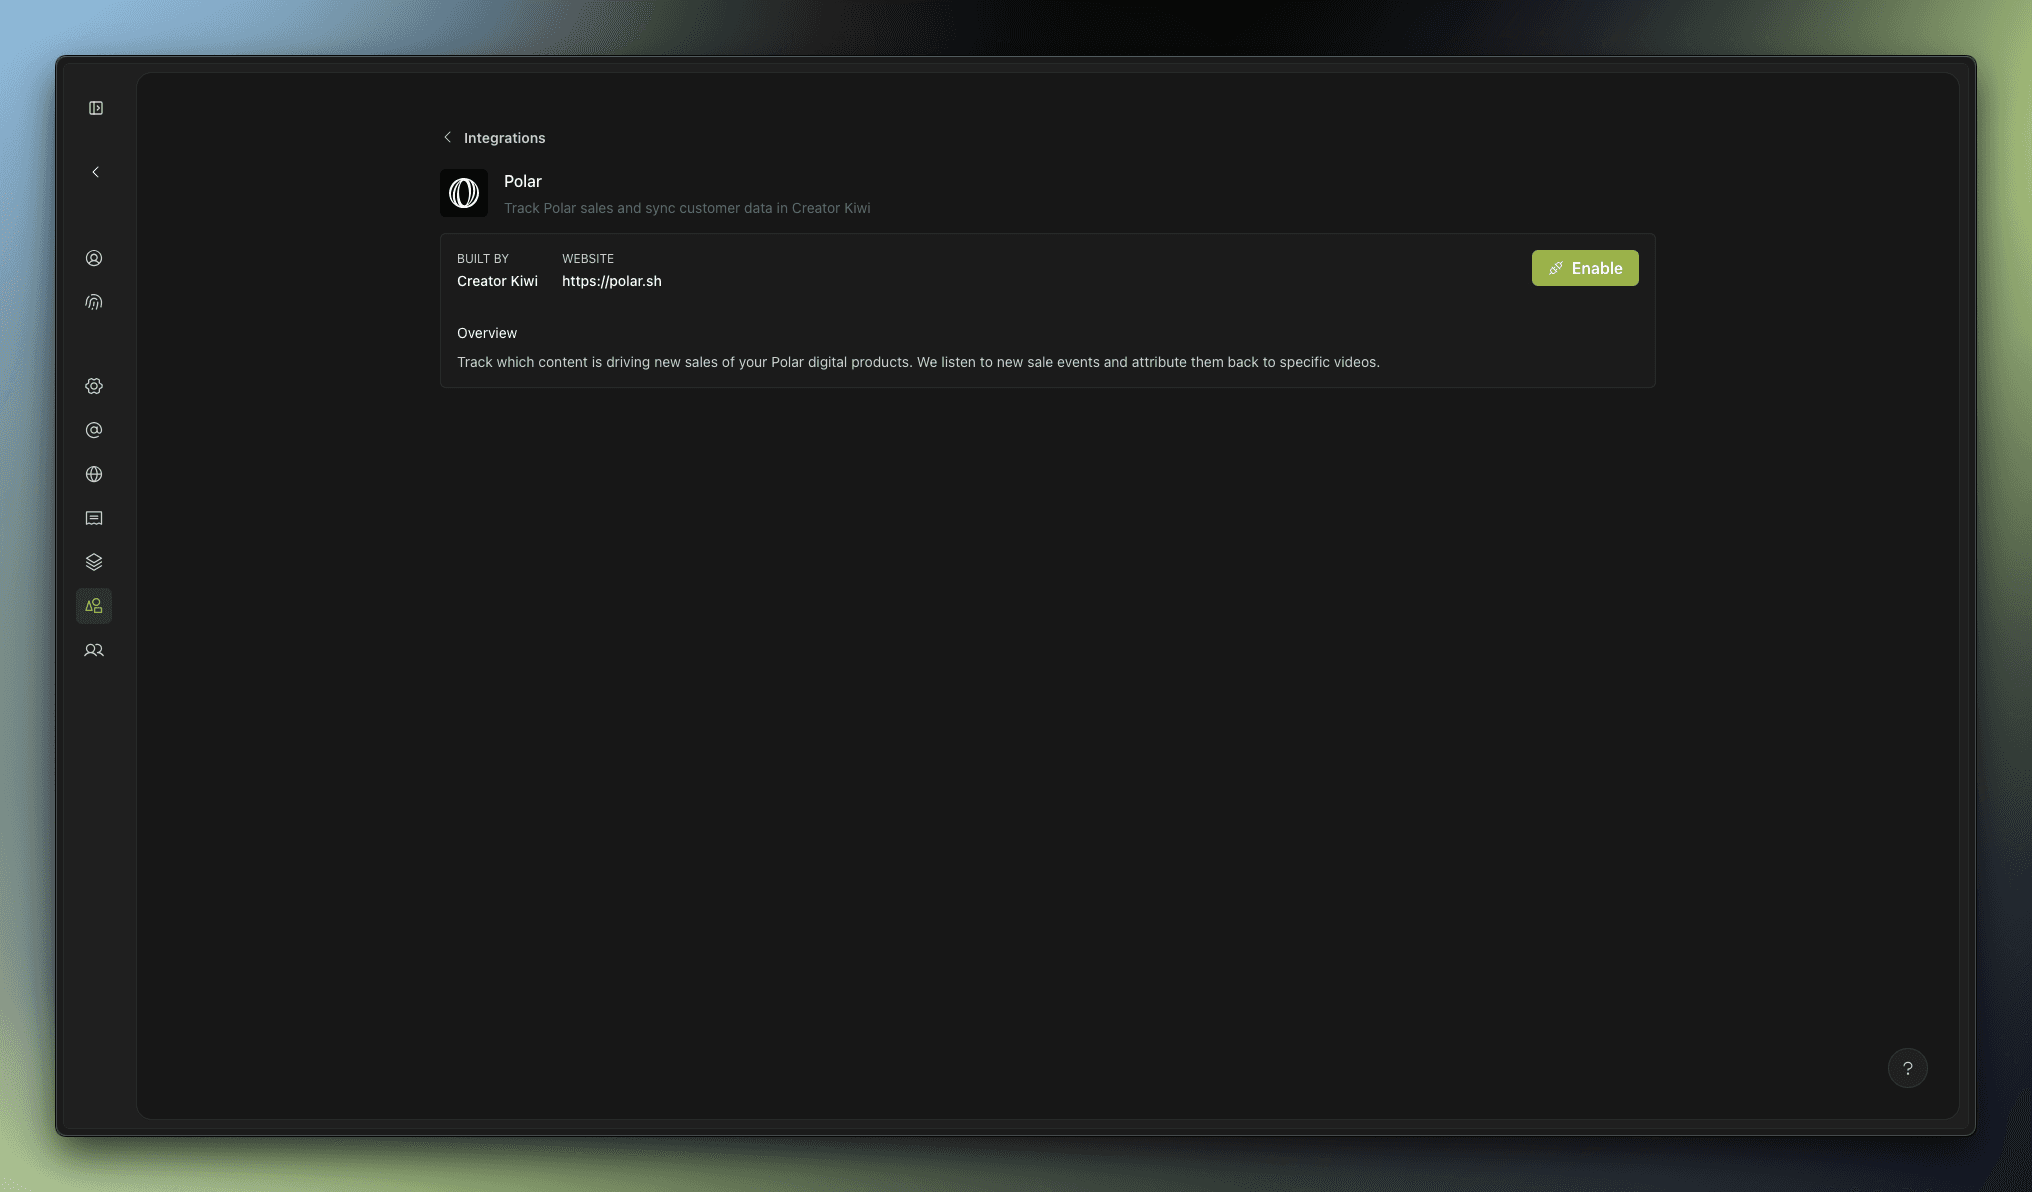Click the Overview heading
Screen dimensions: 2032x1192
[x=487, y=333]
